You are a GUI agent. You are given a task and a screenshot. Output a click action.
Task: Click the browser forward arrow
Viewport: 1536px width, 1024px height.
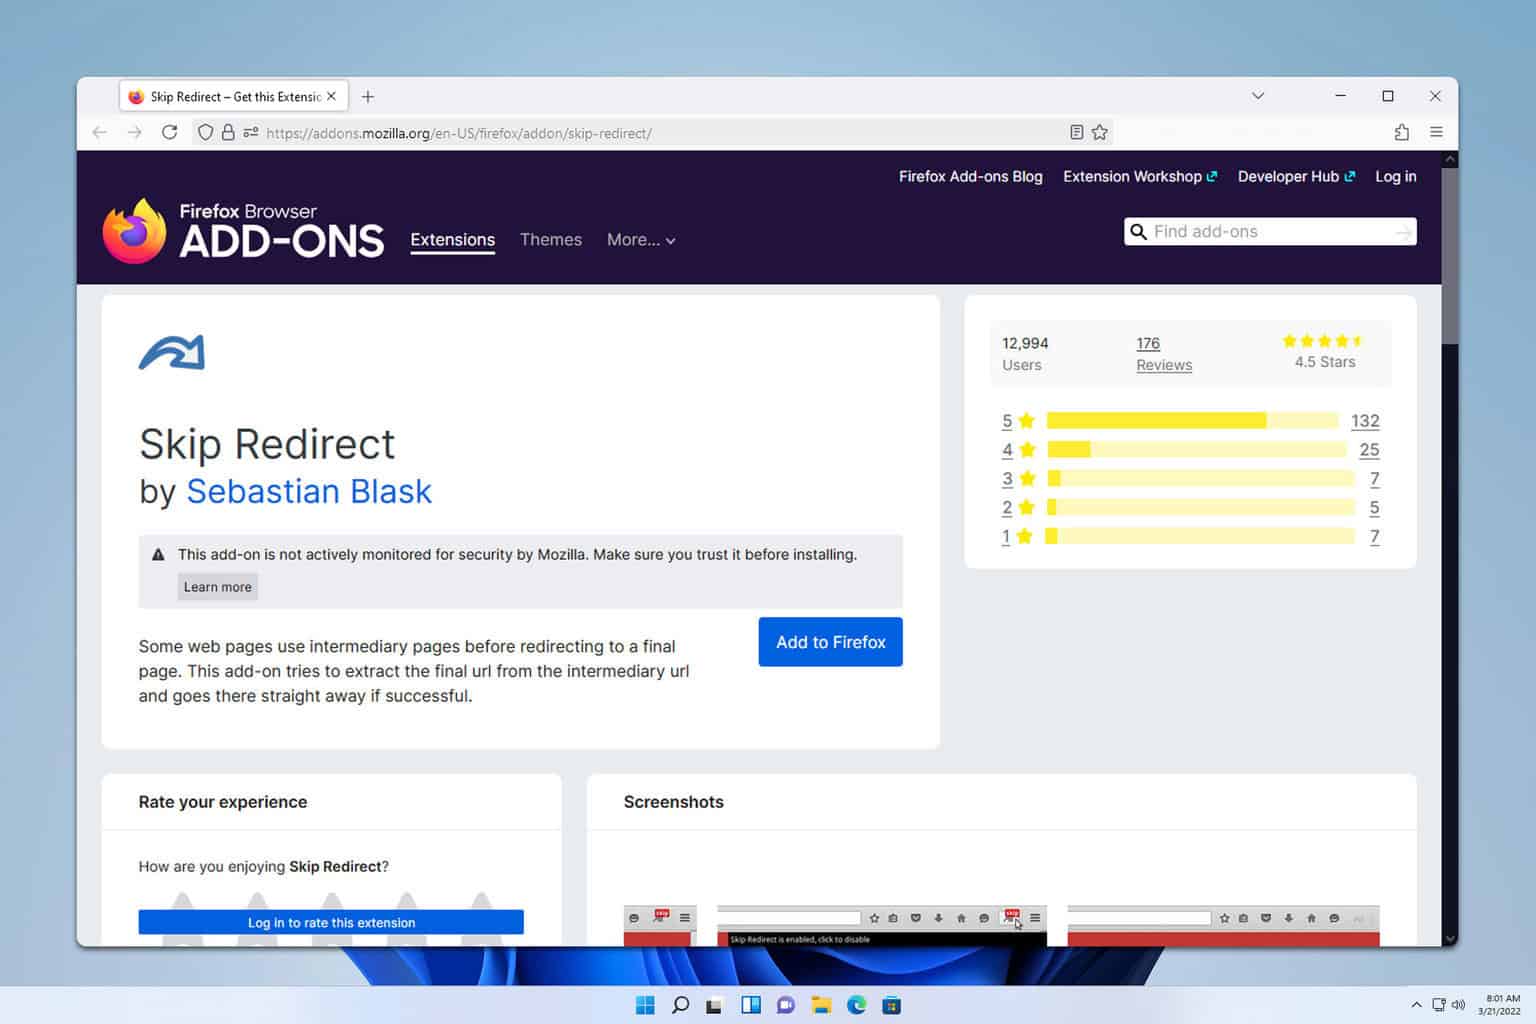point(134,132)
